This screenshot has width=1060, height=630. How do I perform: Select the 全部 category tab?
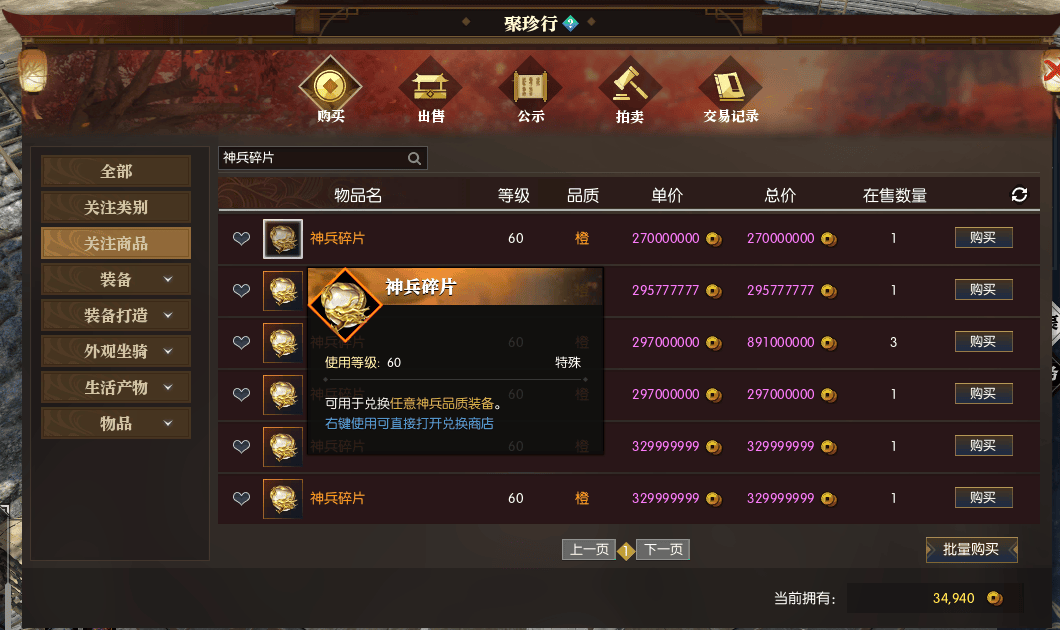pyautogui.click(x=116, y=171)
